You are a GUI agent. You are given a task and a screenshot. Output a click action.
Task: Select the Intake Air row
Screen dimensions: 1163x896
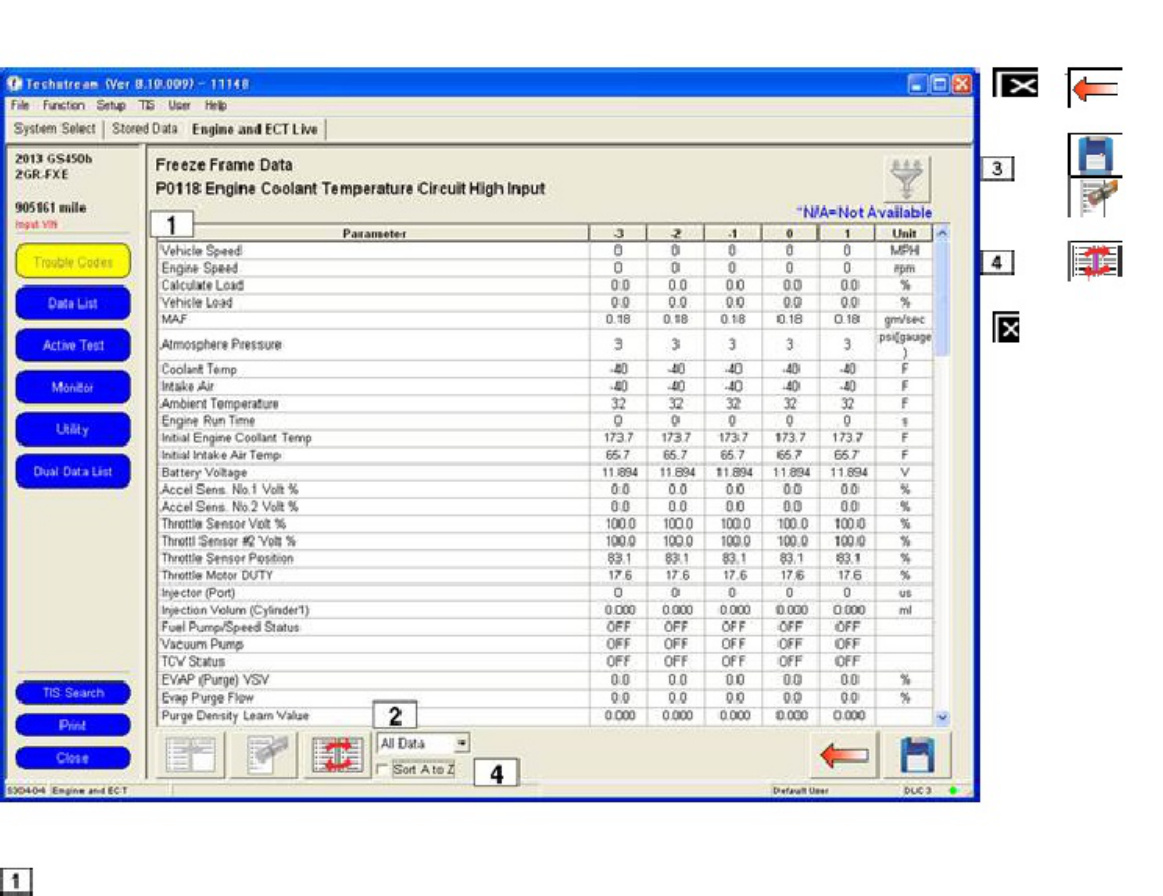[x=546, y=386]
